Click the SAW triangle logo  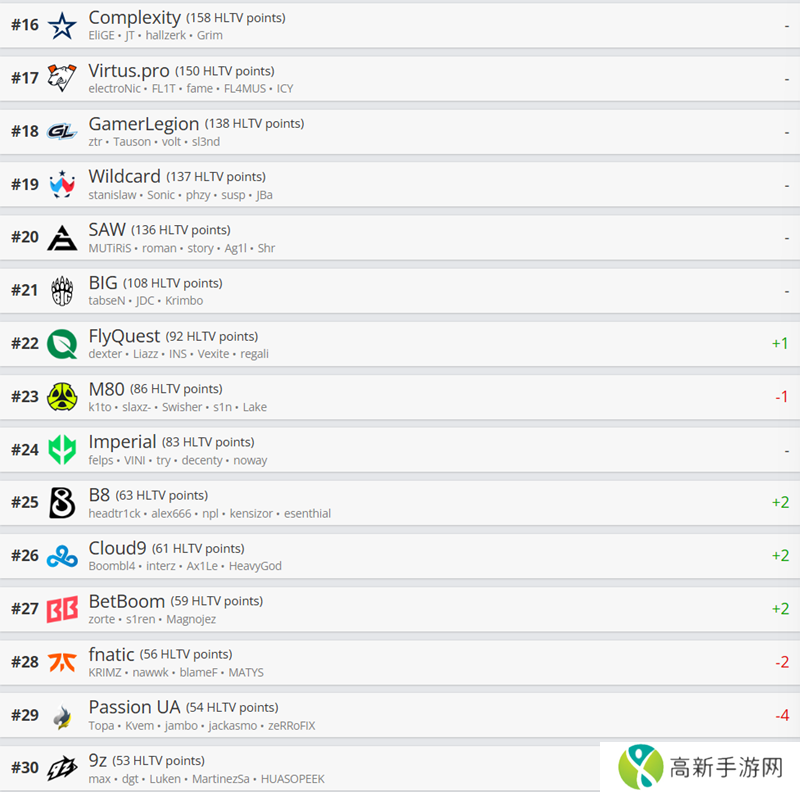pyautogui.click(x=62, y=238)
